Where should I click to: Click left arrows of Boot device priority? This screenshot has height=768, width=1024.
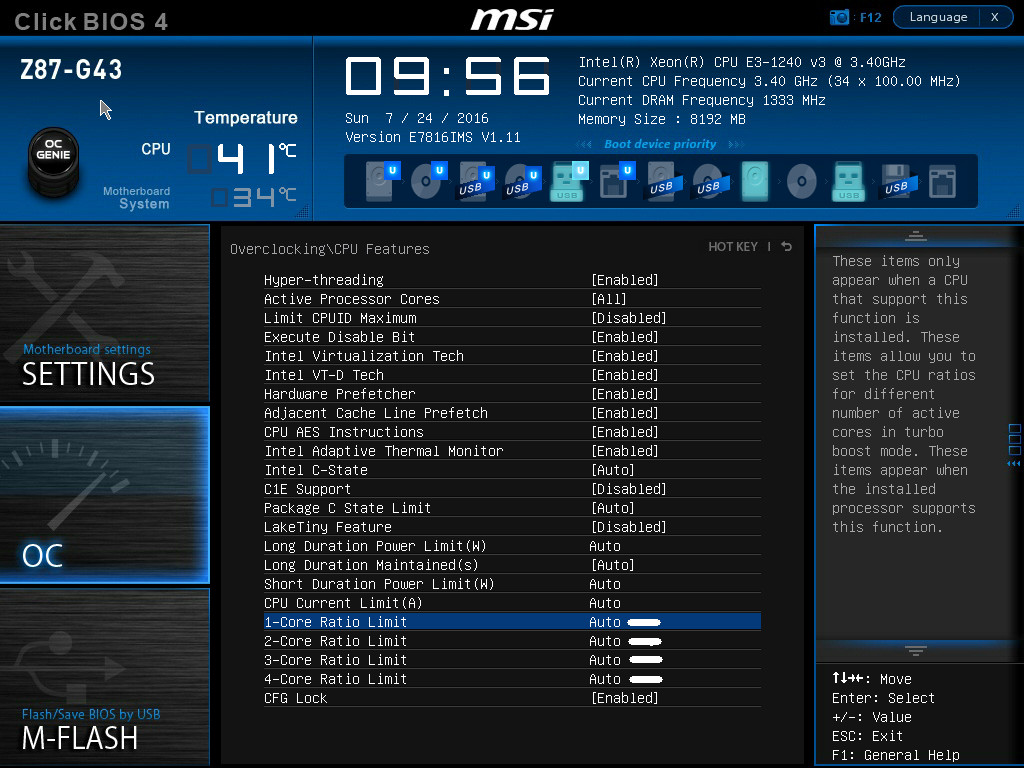click(x=584, y=144)
